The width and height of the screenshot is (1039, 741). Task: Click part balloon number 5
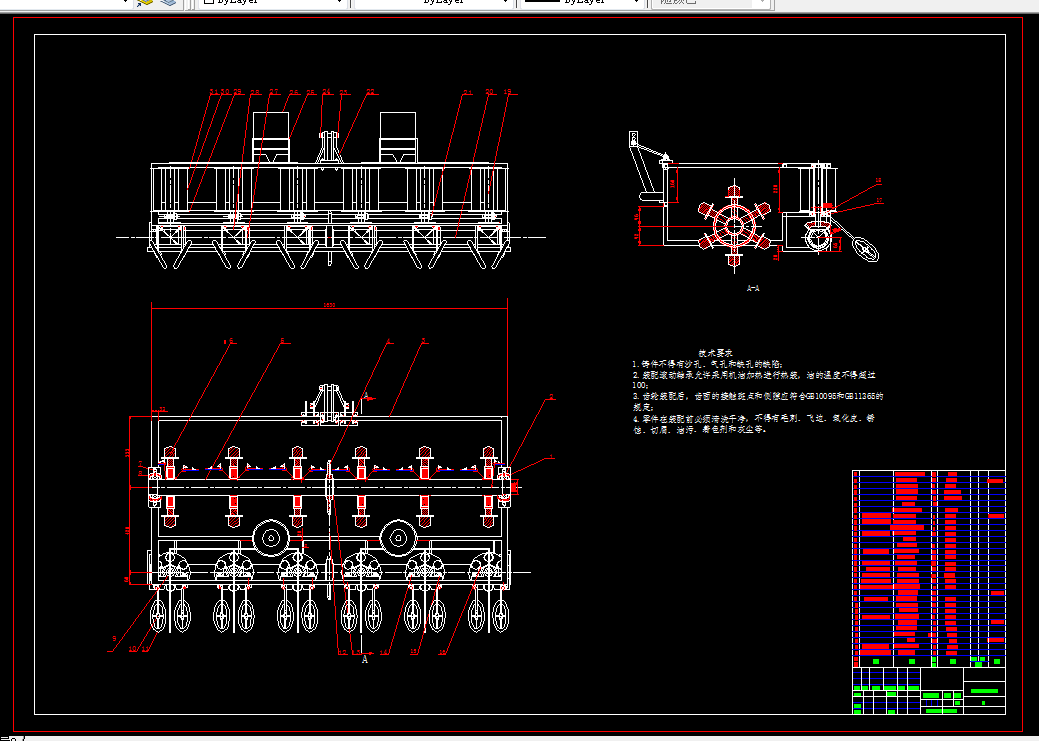pyautogui.click(x=282, y=341)
